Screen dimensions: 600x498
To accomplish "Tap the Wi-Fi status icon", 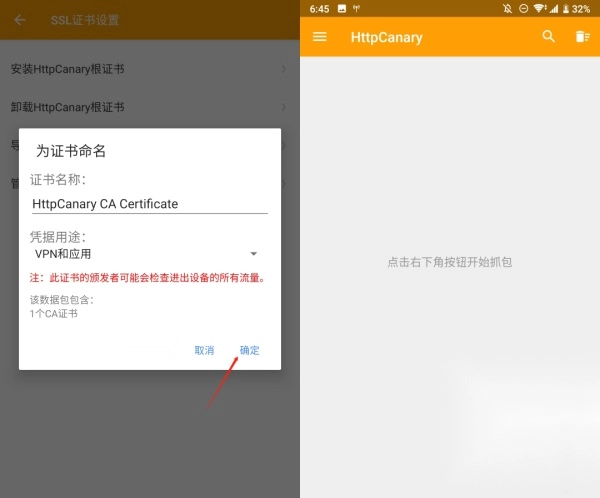I will click(x=539, y=9).
